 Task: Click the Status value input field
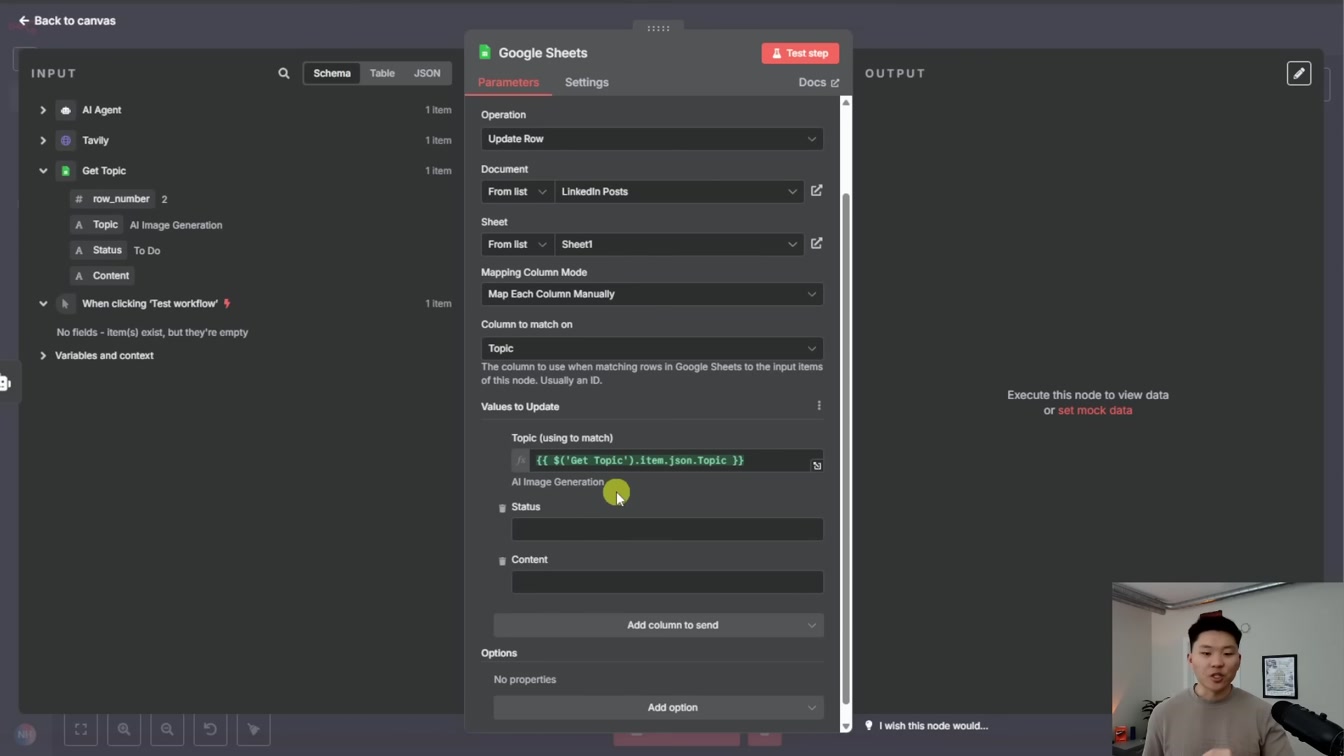(667, 529)
